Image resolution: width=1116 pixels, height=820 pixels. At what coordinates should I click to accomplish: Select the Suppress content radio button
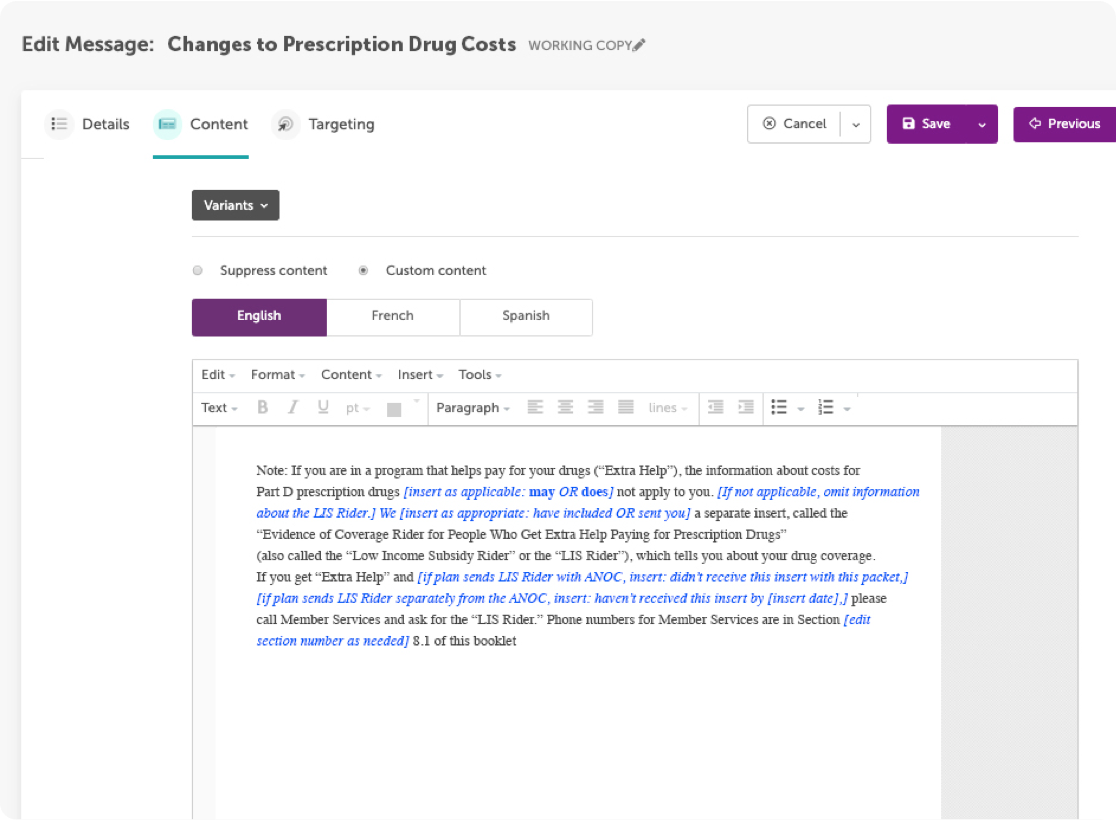click(198, 271)
